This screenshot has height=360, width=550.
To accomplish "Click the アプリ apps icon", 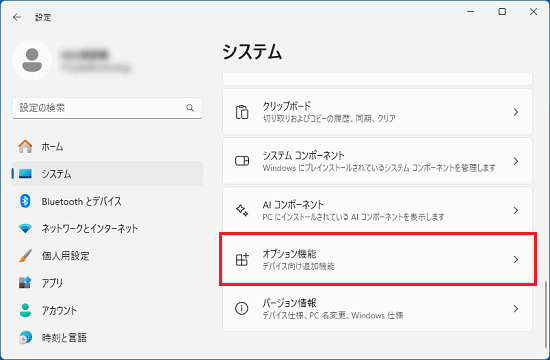I will [x=25, y=282].
